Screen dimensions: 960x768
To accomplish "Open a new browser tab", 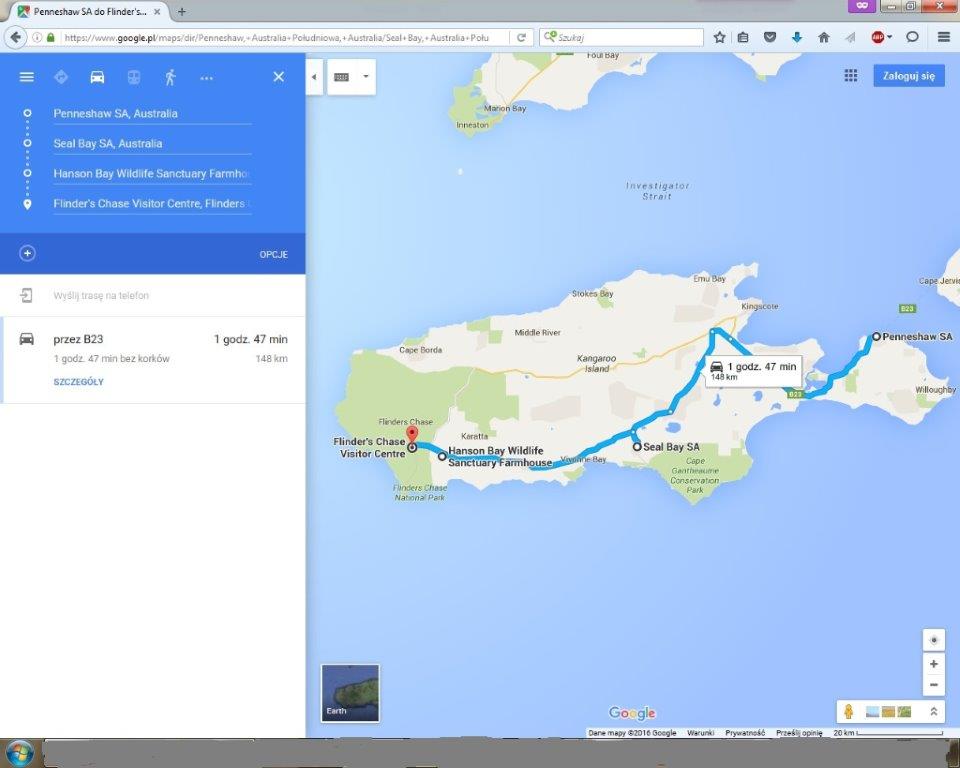I will click(x=182, y=12).
